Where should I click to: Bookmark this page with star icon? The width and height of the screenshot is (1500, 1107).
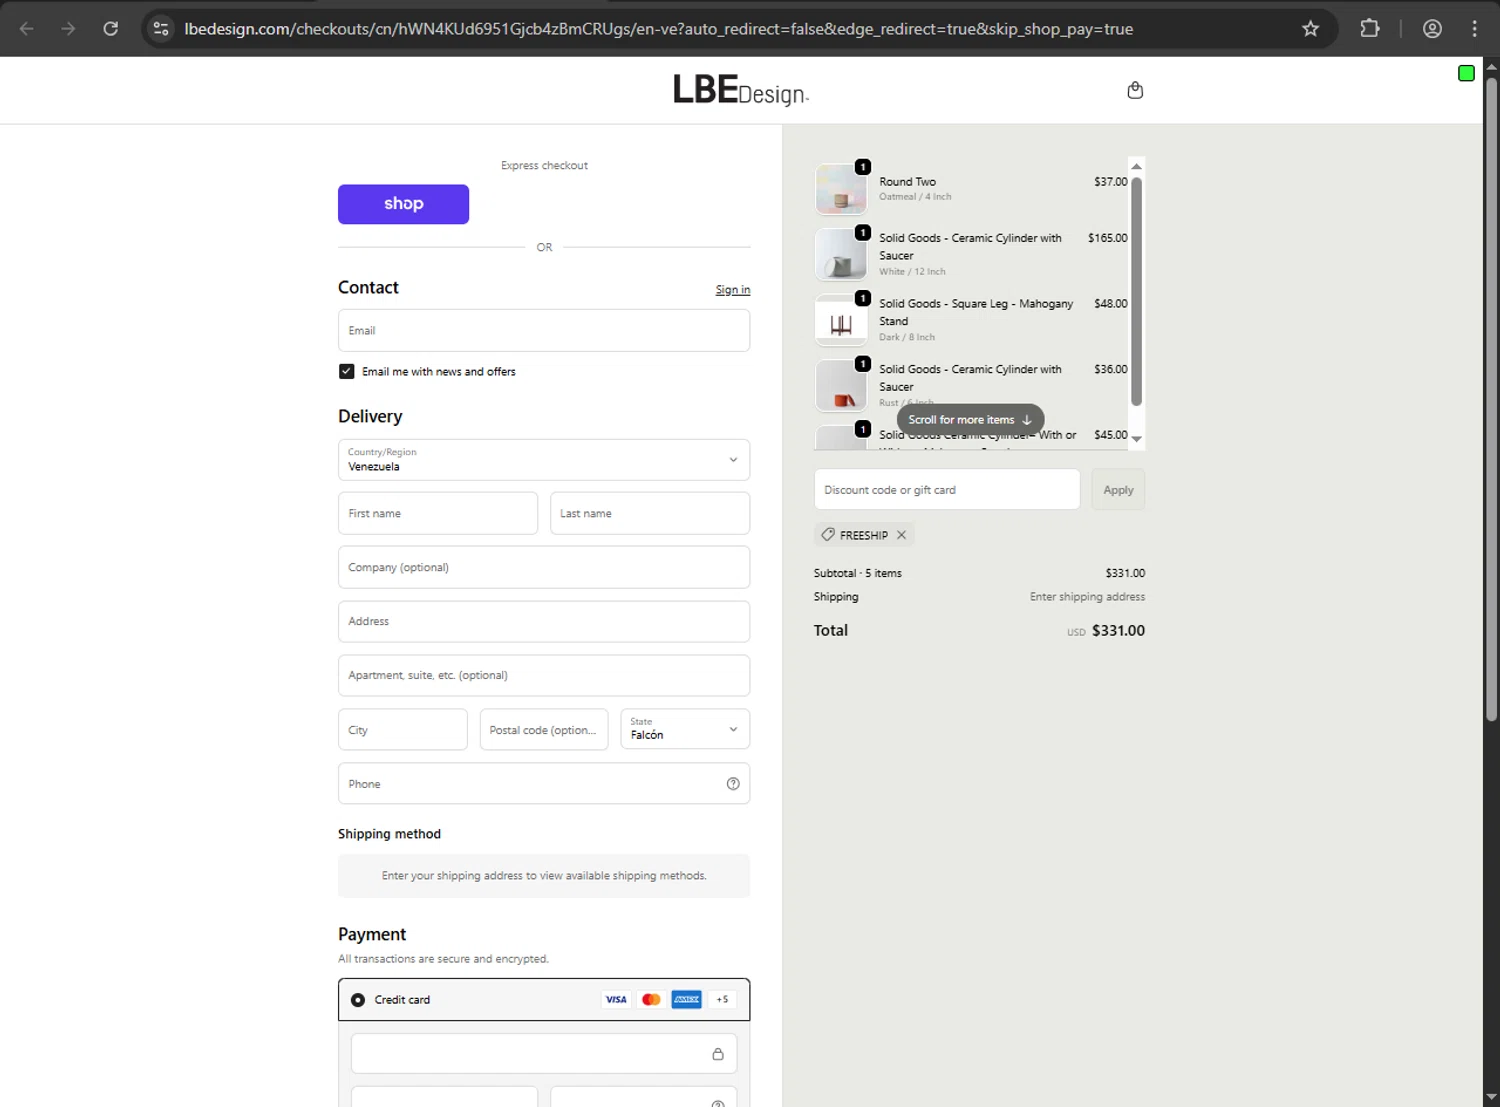point(1310,29)
